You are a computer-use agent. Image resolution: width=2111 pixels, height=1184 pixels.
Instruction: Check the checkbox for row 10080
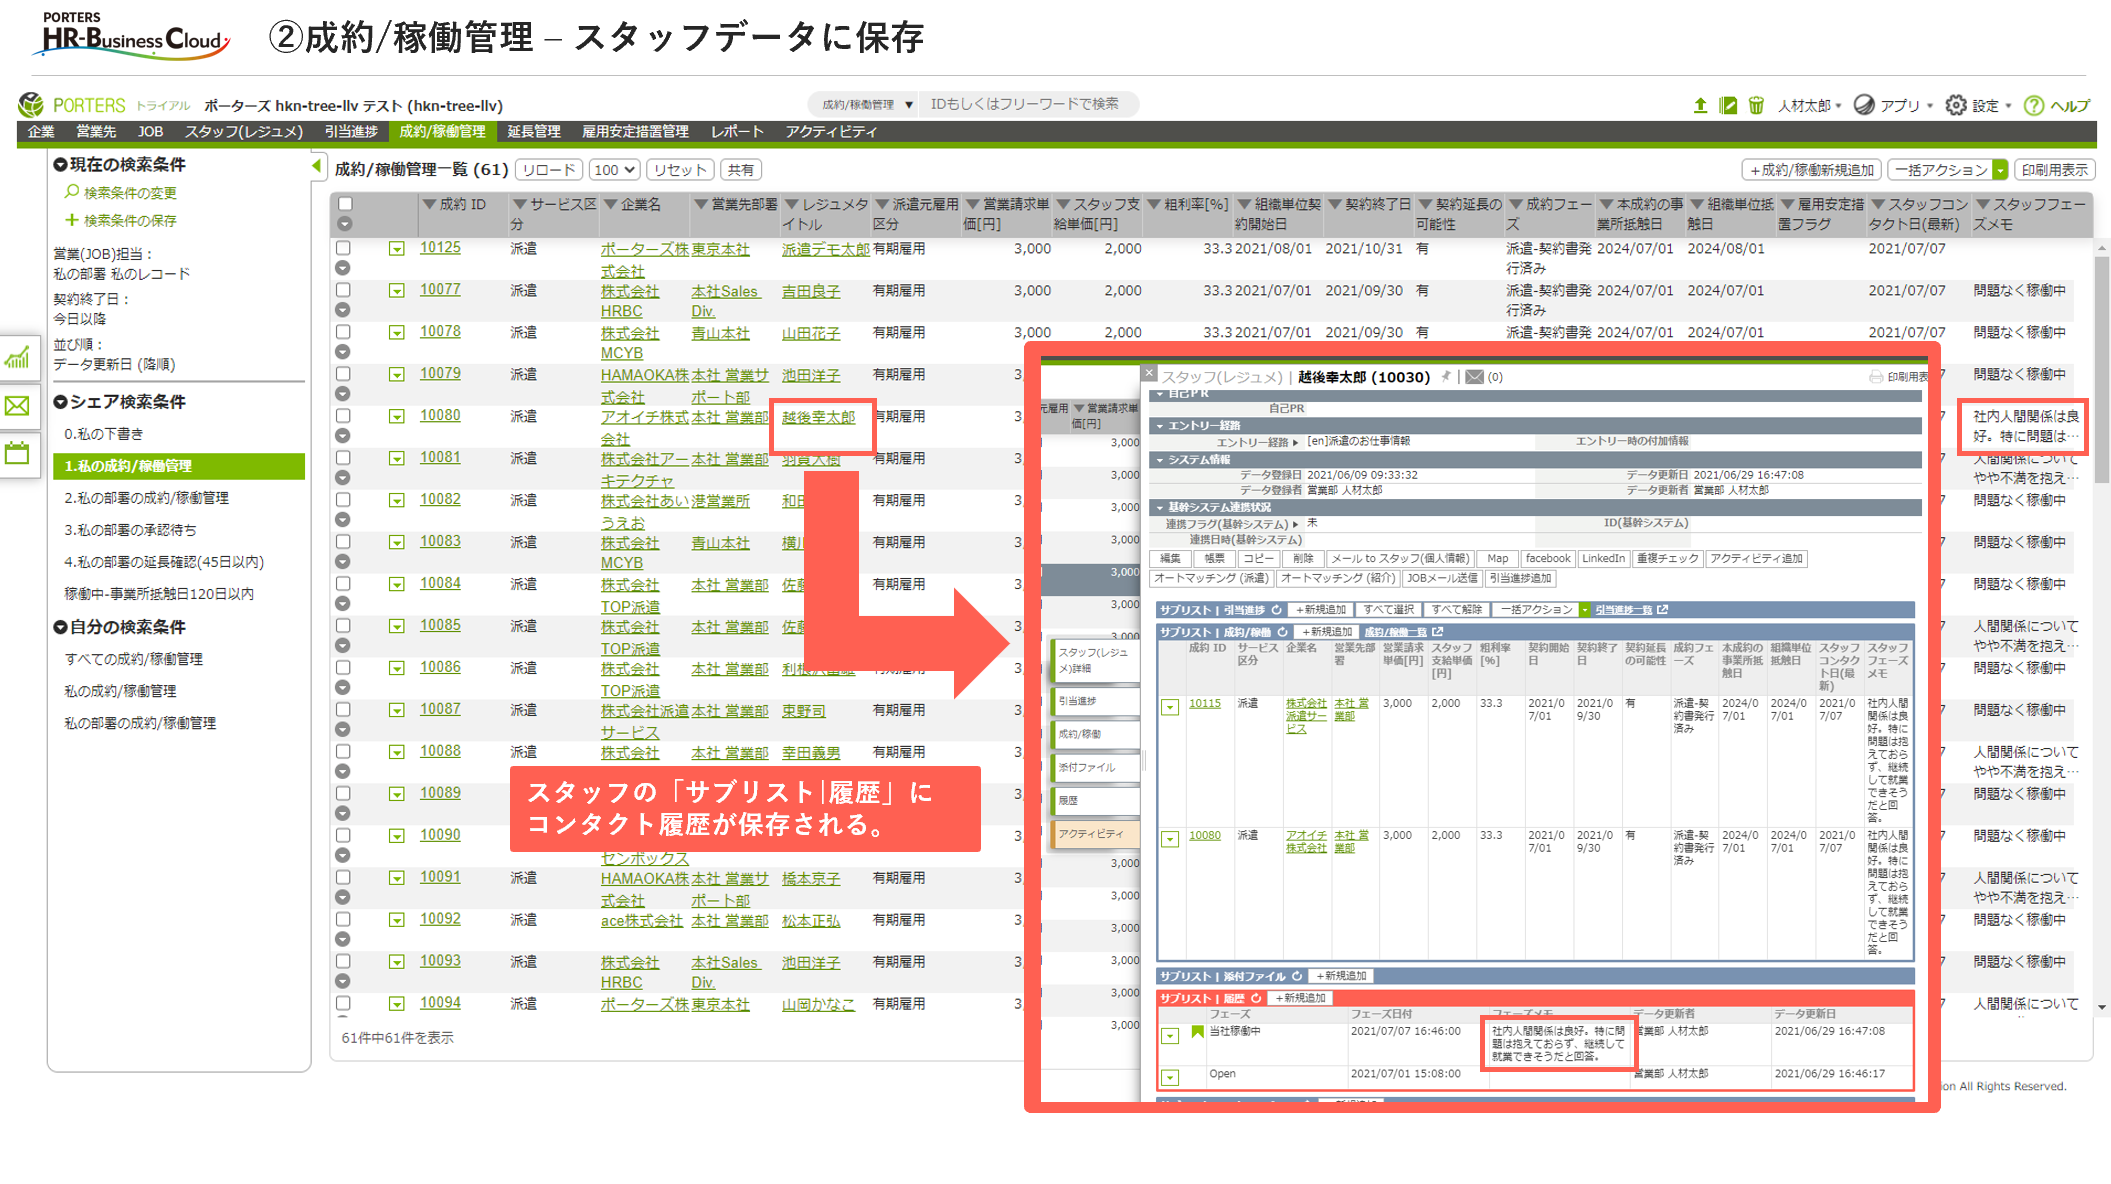tap(343, 416)
